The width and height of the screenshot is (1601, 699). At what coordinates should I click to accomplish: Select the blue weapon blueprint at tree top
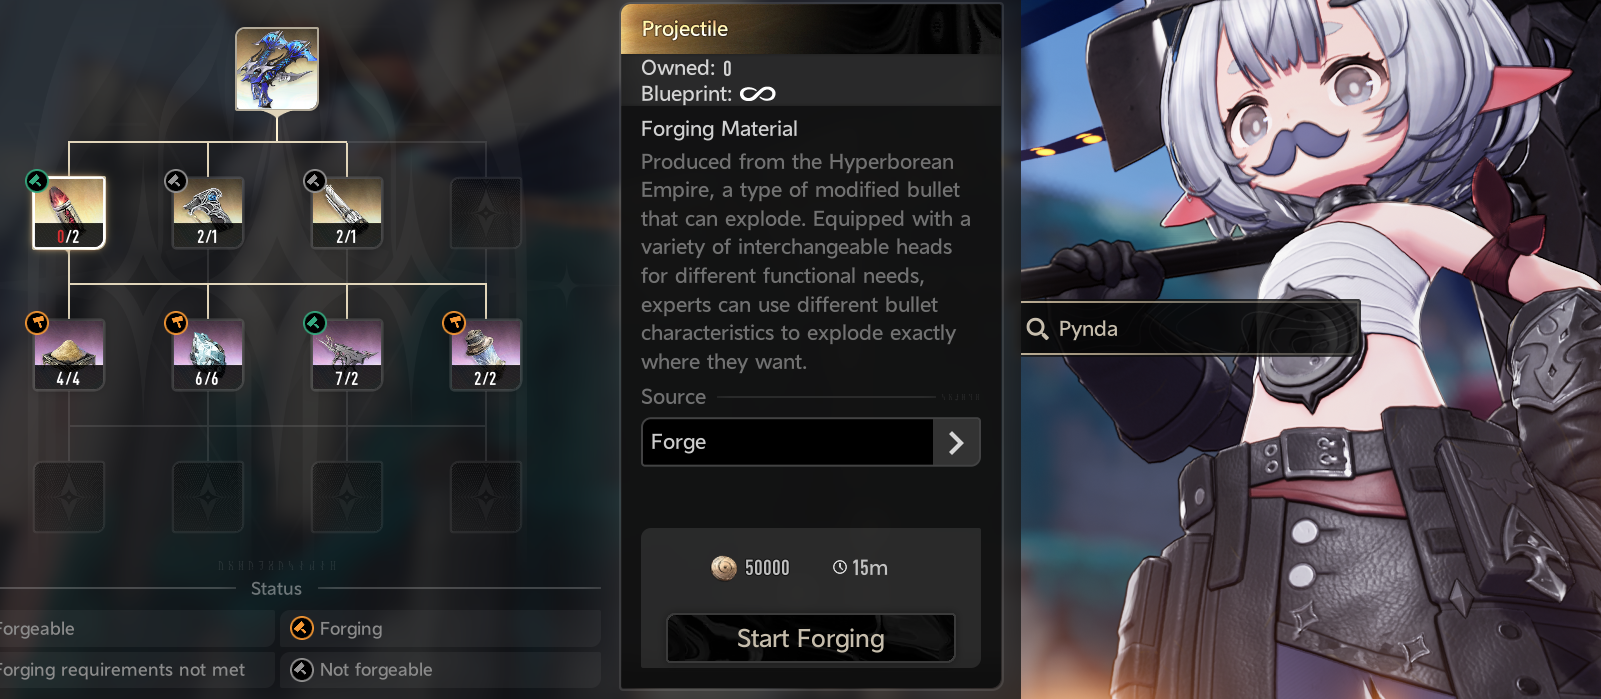[x=277, y=69]
